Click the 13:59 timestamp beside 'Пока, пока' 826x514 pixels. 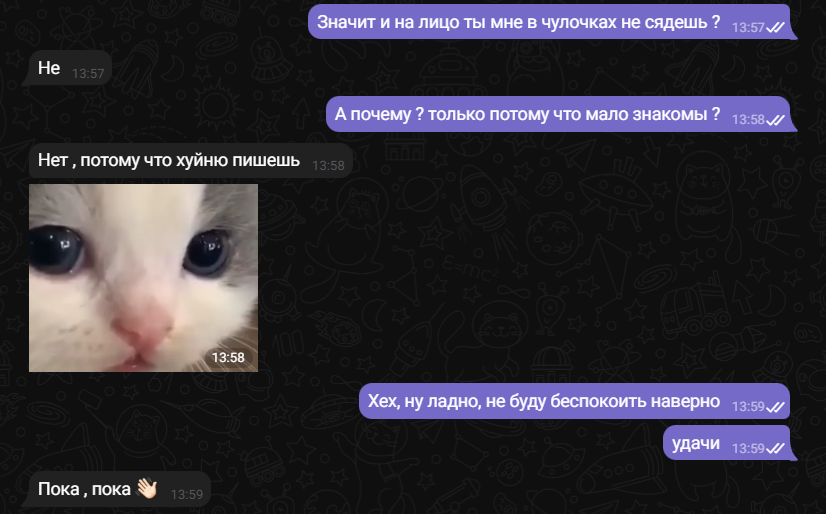[187, 495]
